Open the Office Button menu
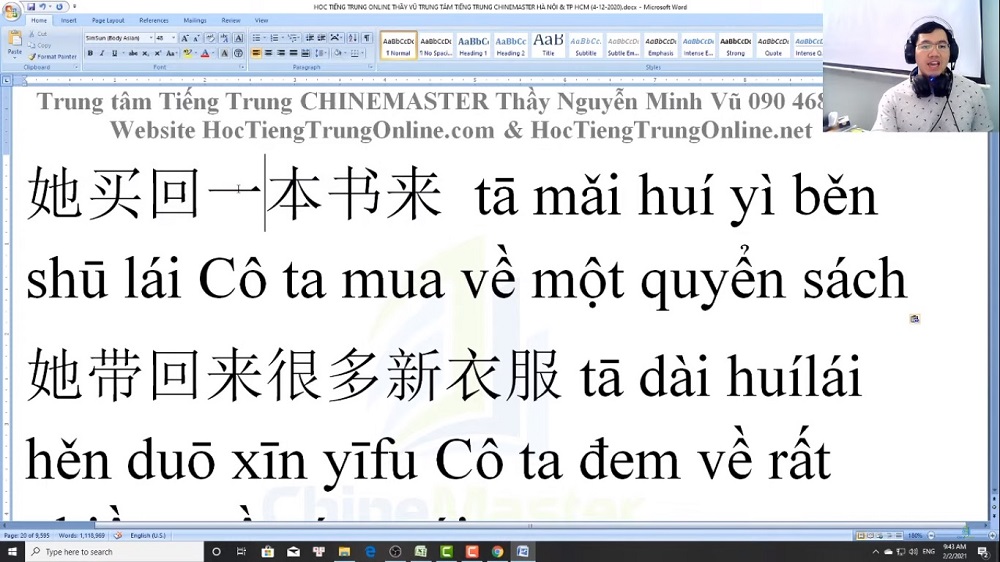Screen dimensions: 1000x562 point(11,10)
